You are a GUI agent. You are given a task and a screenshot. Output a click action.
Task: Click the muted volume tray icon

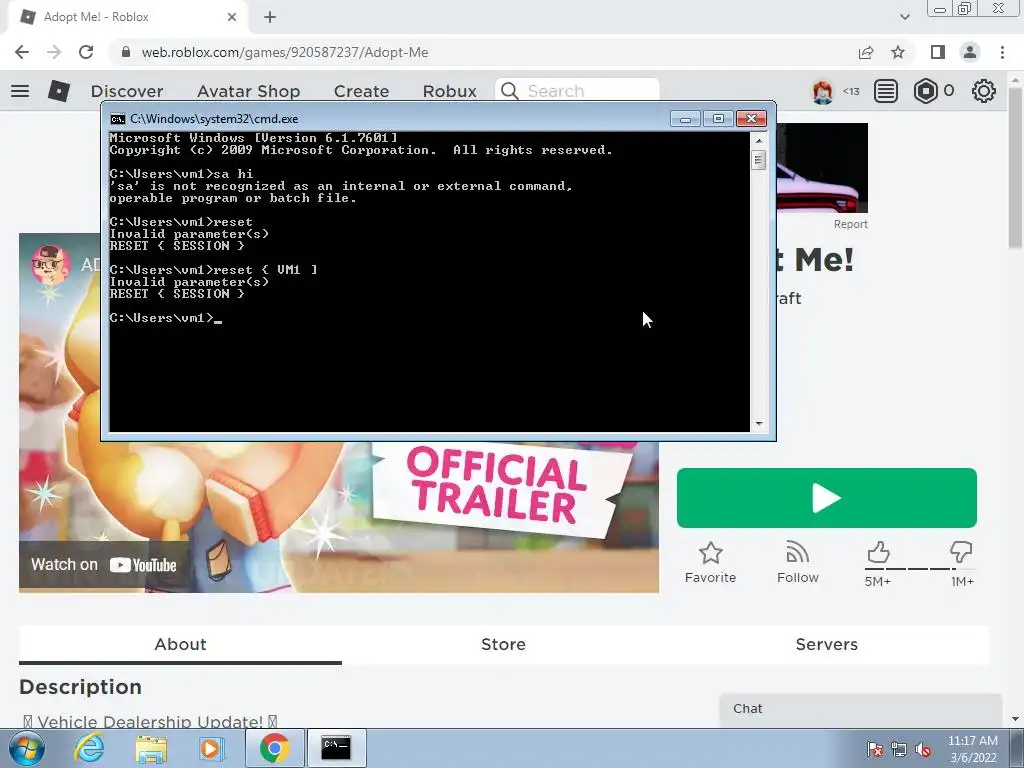tap(923, 749)
